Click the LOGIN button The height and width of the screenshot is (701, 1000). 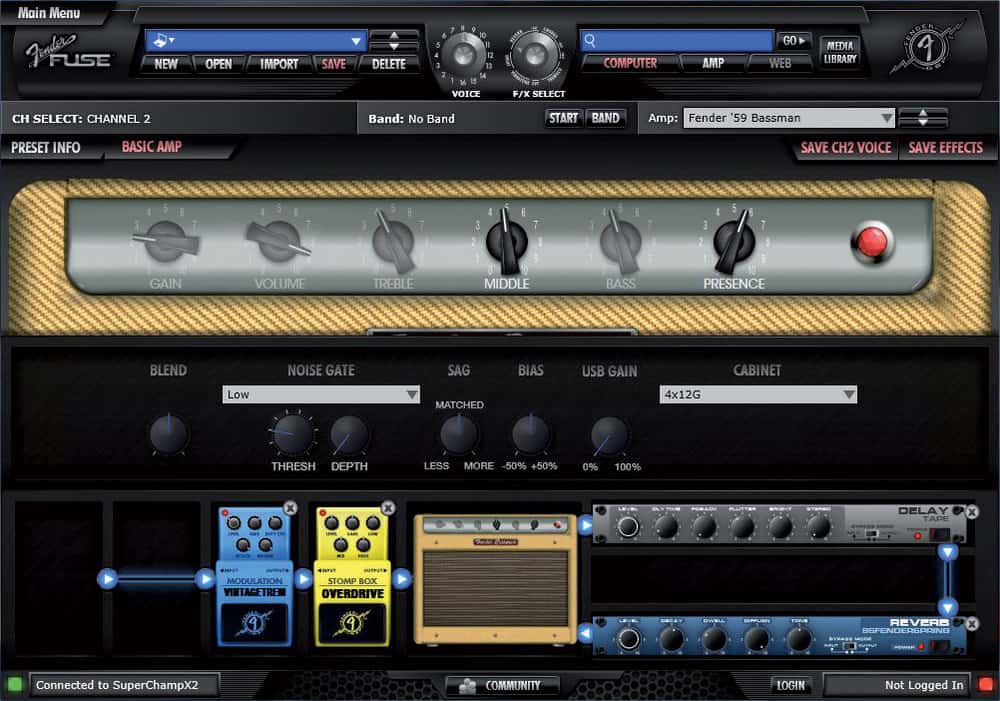coord(789,686)
